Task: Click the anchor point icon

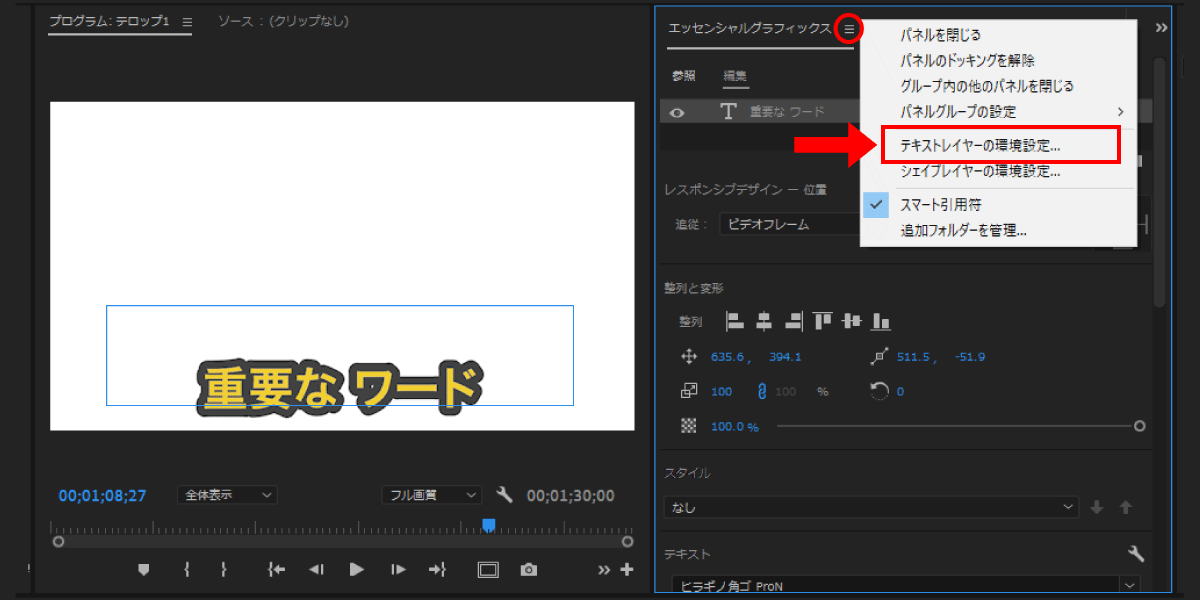Action: click(879, 357)
